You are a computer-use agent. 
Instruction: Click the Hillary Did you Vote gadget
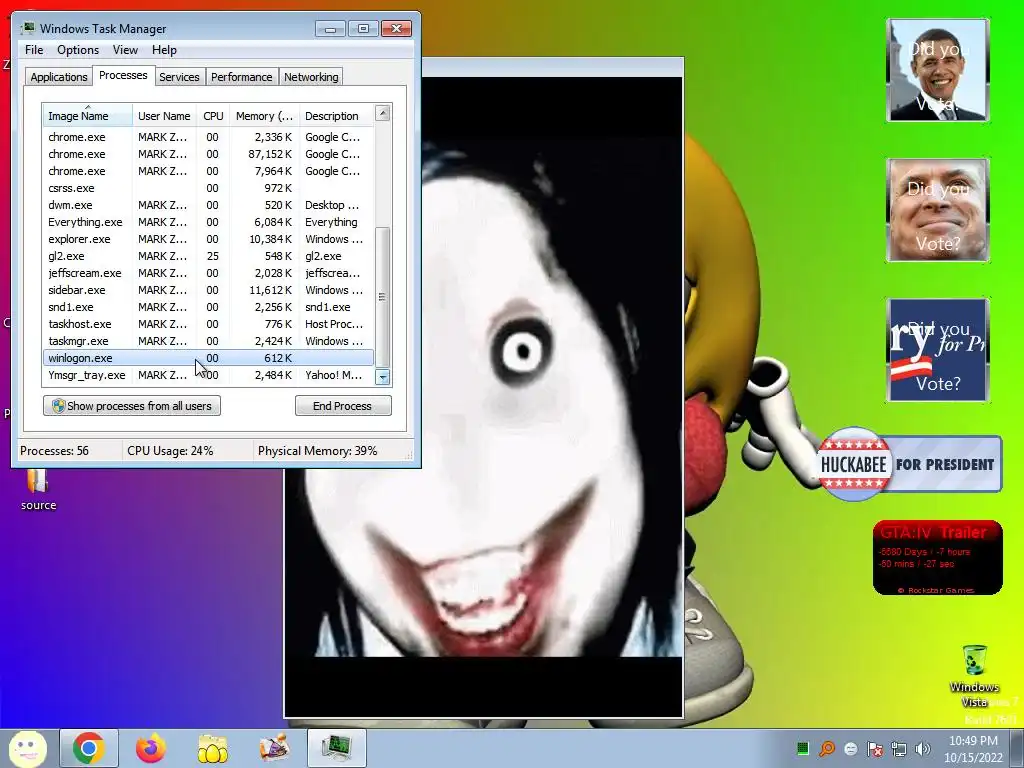tap(938, 350)
